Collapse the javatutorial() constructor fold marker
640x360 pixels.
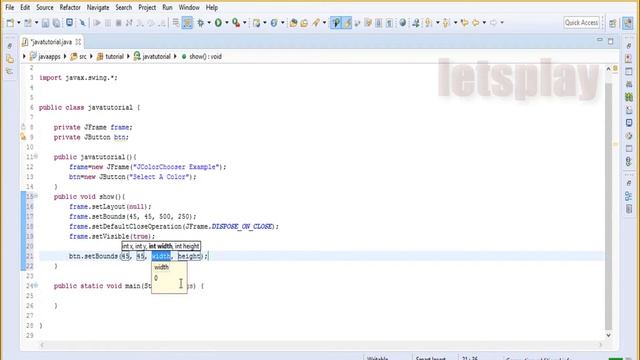[x=36, y=156]
